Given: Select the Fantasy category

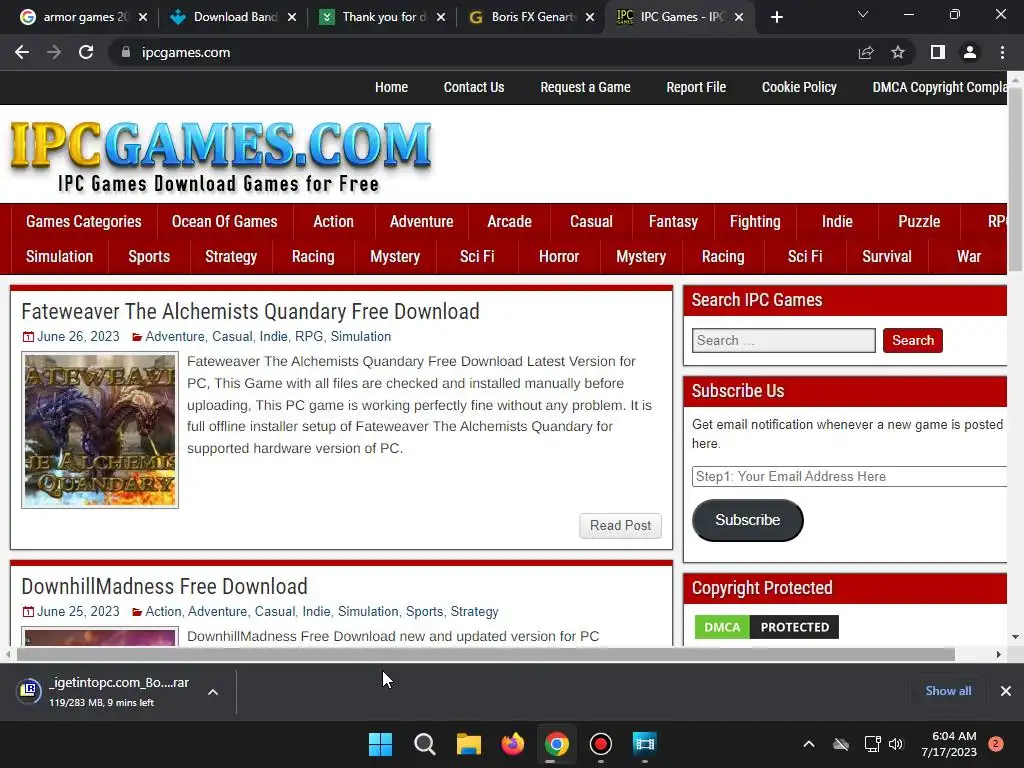Looking at the screenshot, I should point(673,221).
